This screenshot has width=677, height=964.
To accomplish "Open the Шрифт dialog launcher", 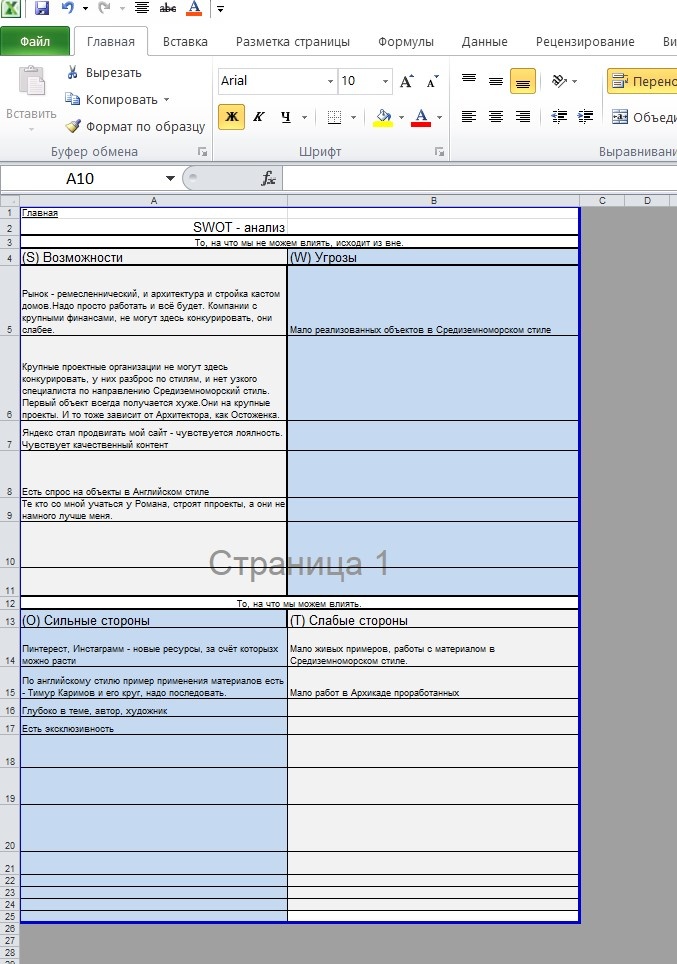I will [439, 152].
